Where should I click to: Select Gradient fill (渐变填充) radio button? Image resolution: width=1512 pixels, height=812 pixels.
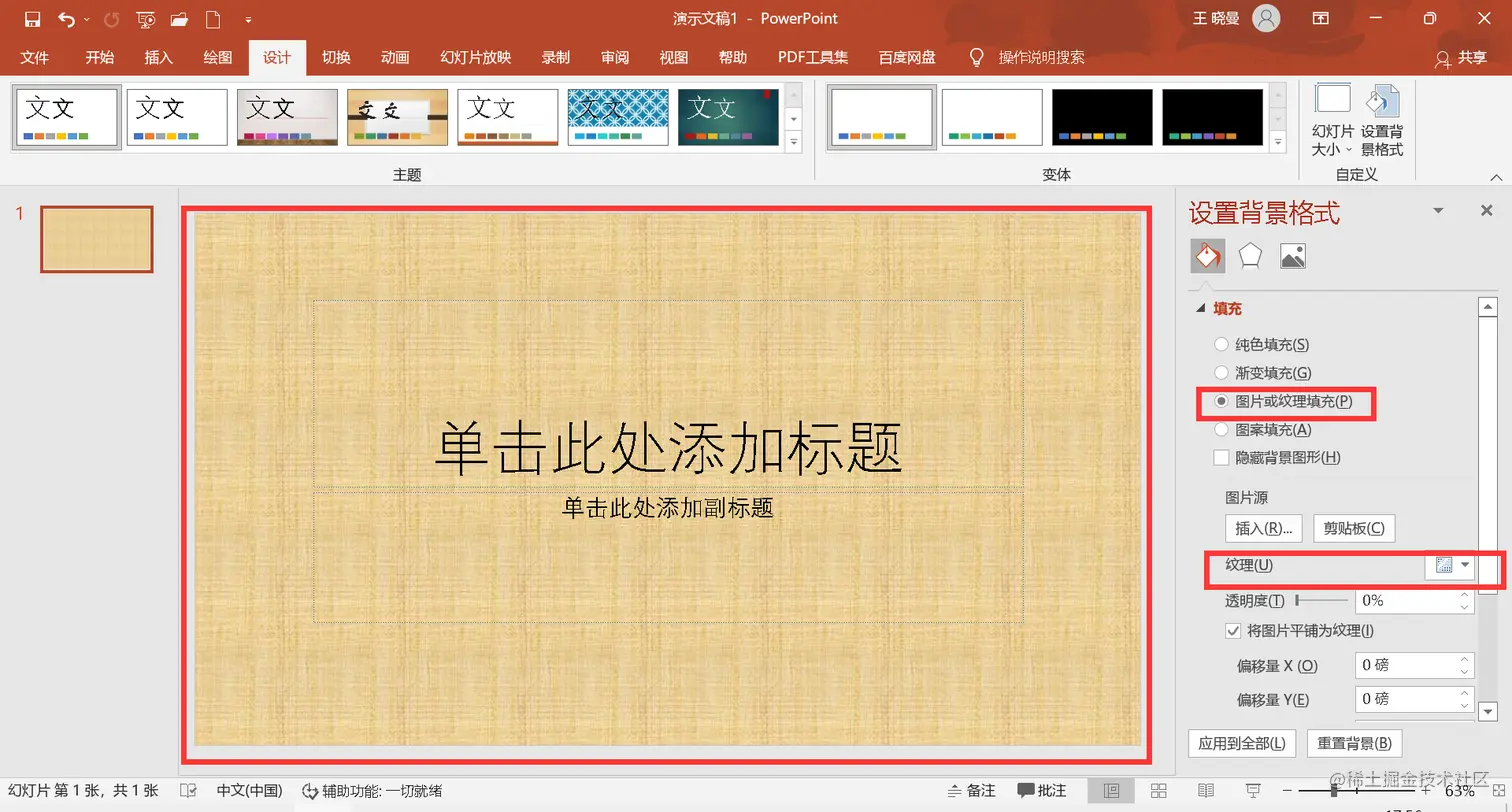1221,373
